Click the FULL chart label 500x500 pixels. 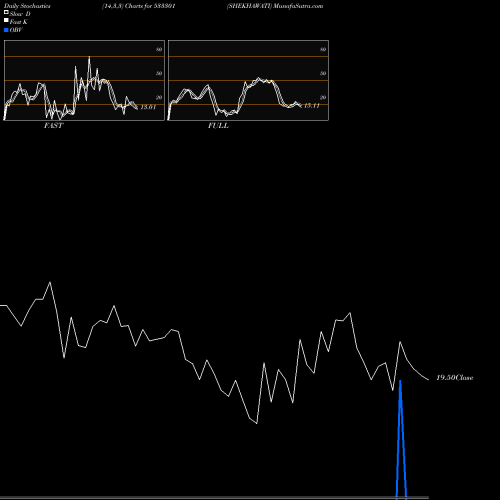point(218,125)
